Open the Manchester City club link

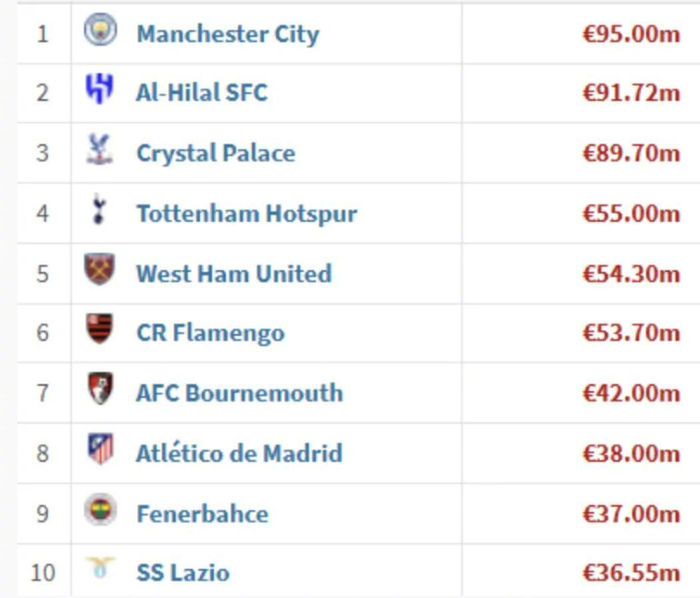(228, 34)
